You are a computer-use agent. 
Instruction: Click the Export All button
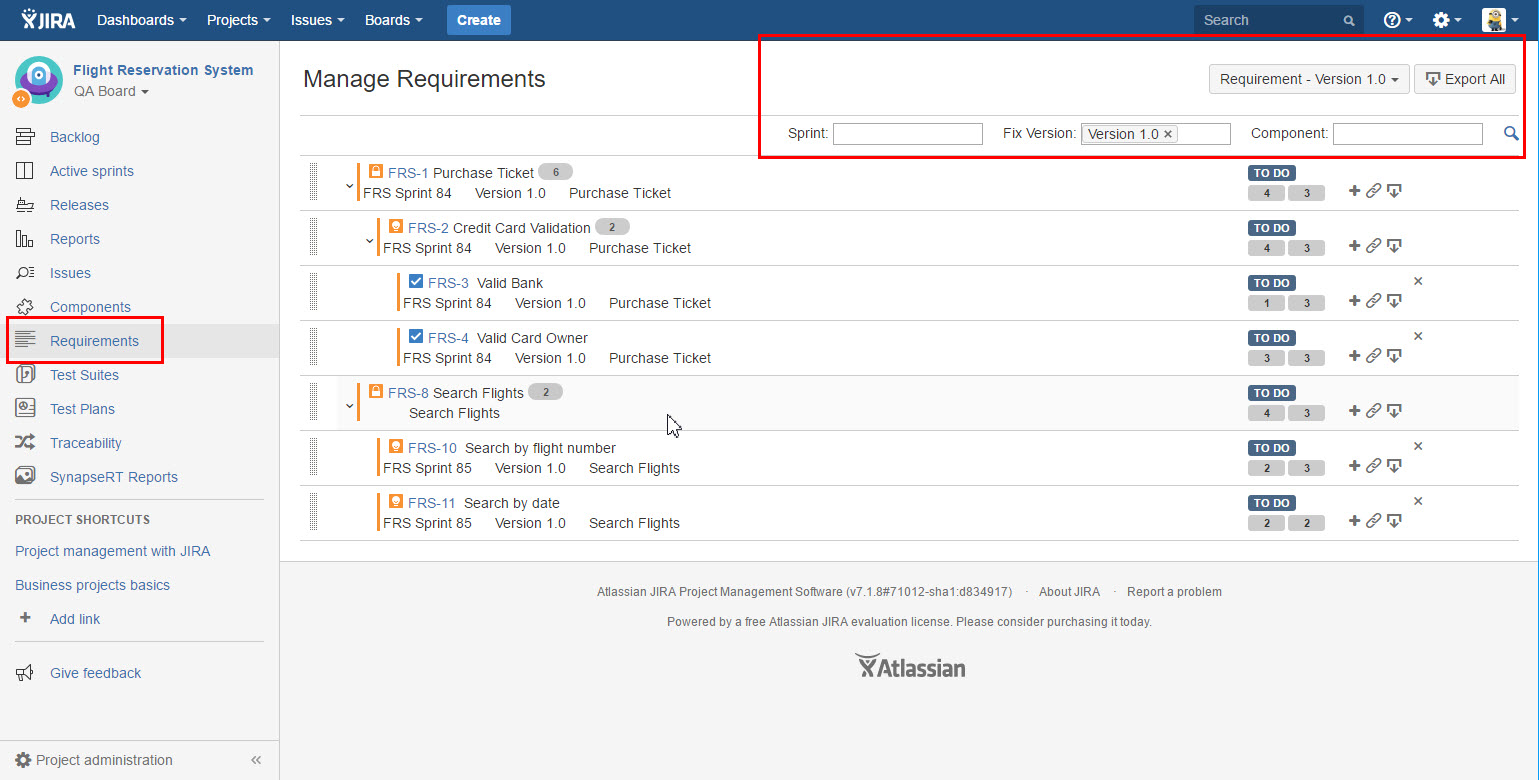pyautogui.click(x=1465, y=79)
